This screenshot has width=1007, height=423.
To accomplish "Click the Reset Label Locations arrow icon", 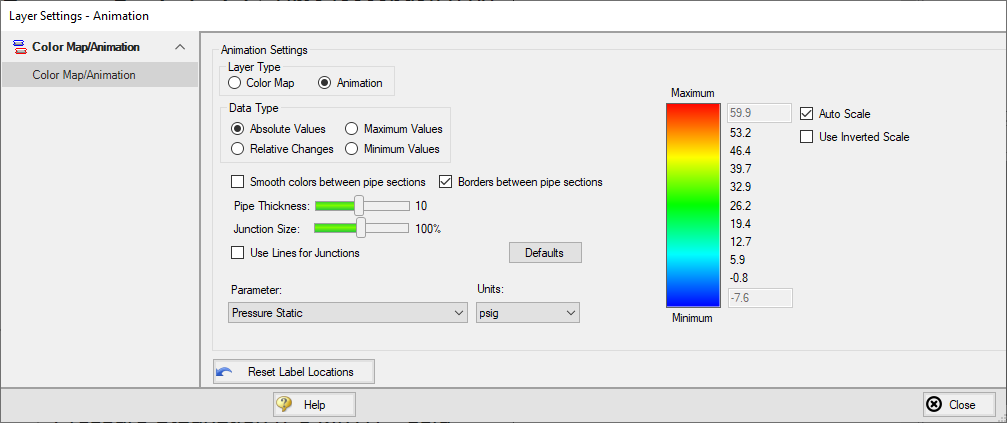I will click(225, 372).
